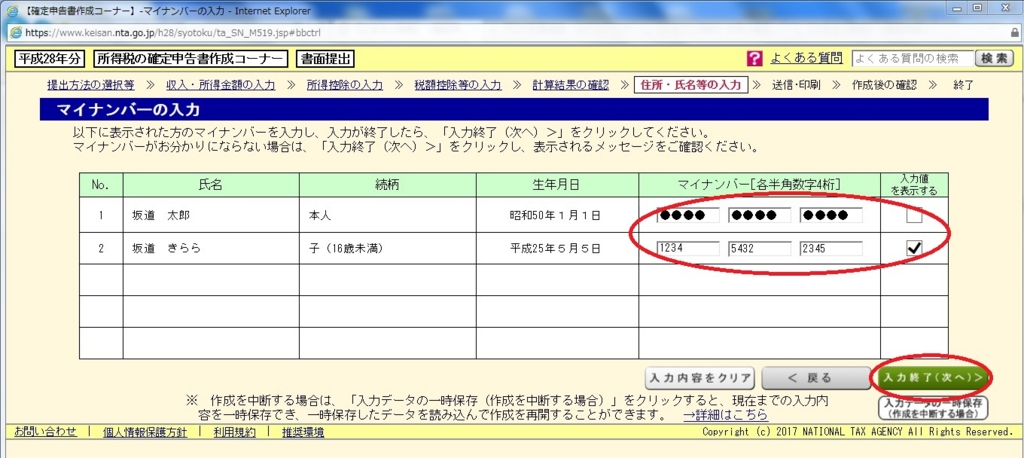Open 提出方法の選択等 step link

click(x=90, y=85)
